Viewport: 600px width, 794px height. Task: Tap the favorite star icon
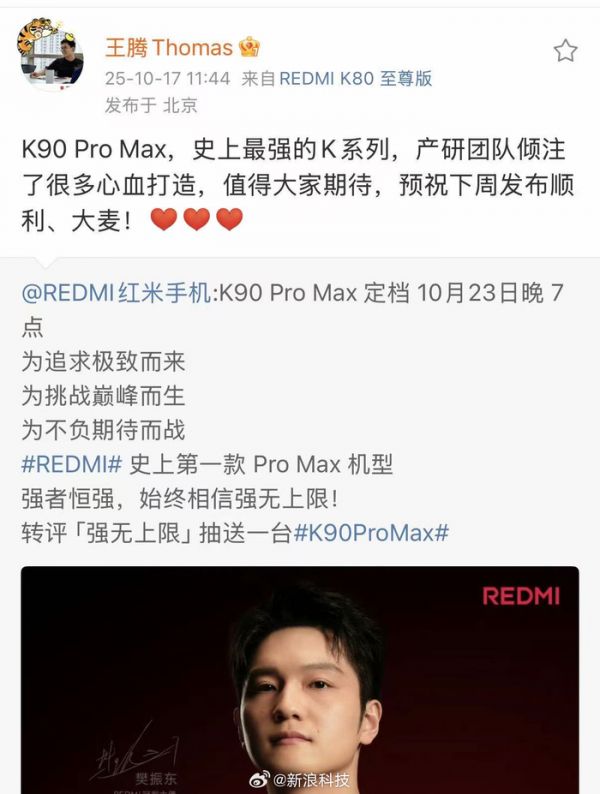click(565, 50)
